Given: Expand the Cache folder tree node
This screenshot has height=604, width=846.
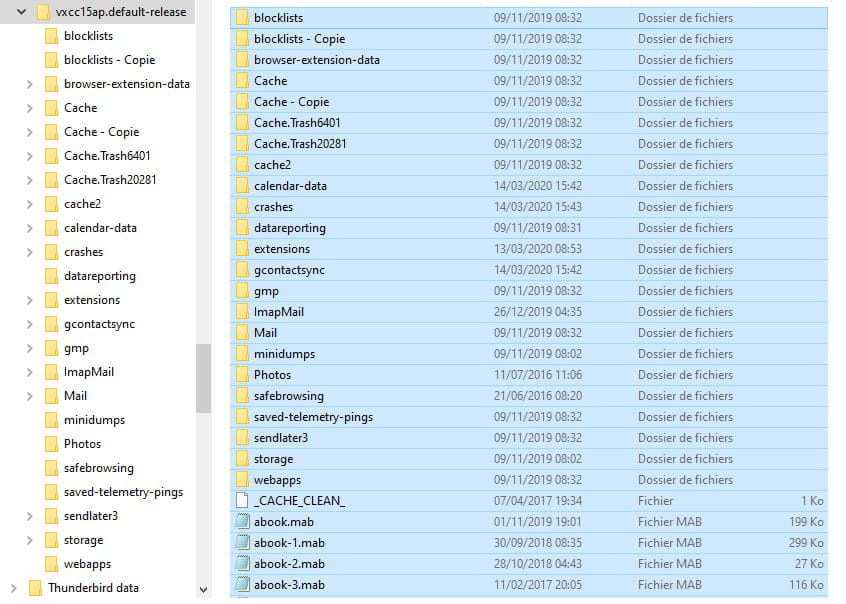Looking at the screenshot, I should (x=30, y=108).
